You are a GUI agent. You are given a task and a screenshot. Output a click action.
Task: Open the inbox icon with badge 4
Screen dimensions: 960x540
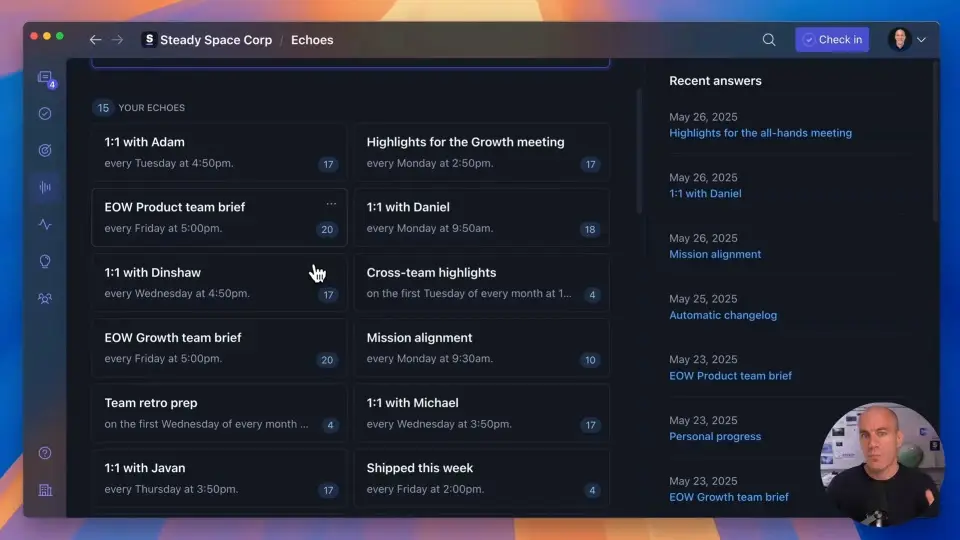tap(45, 78)
